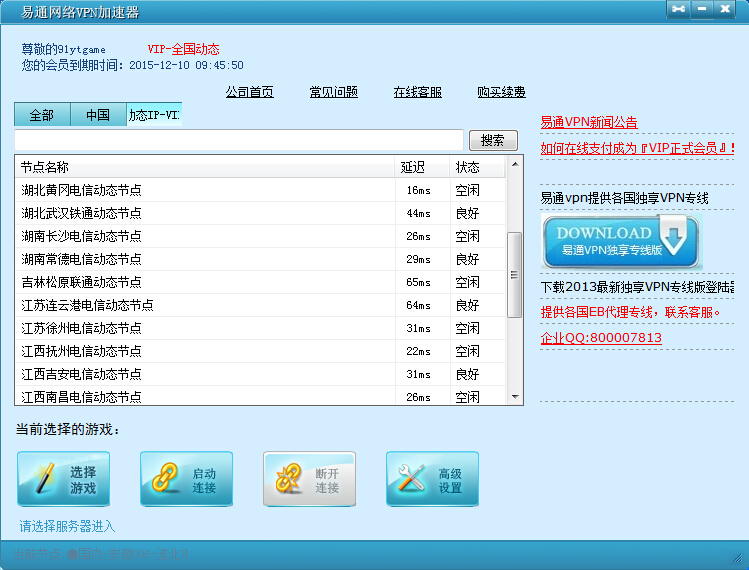Click the 请选择服务器进入 status text

coord(67,527)
